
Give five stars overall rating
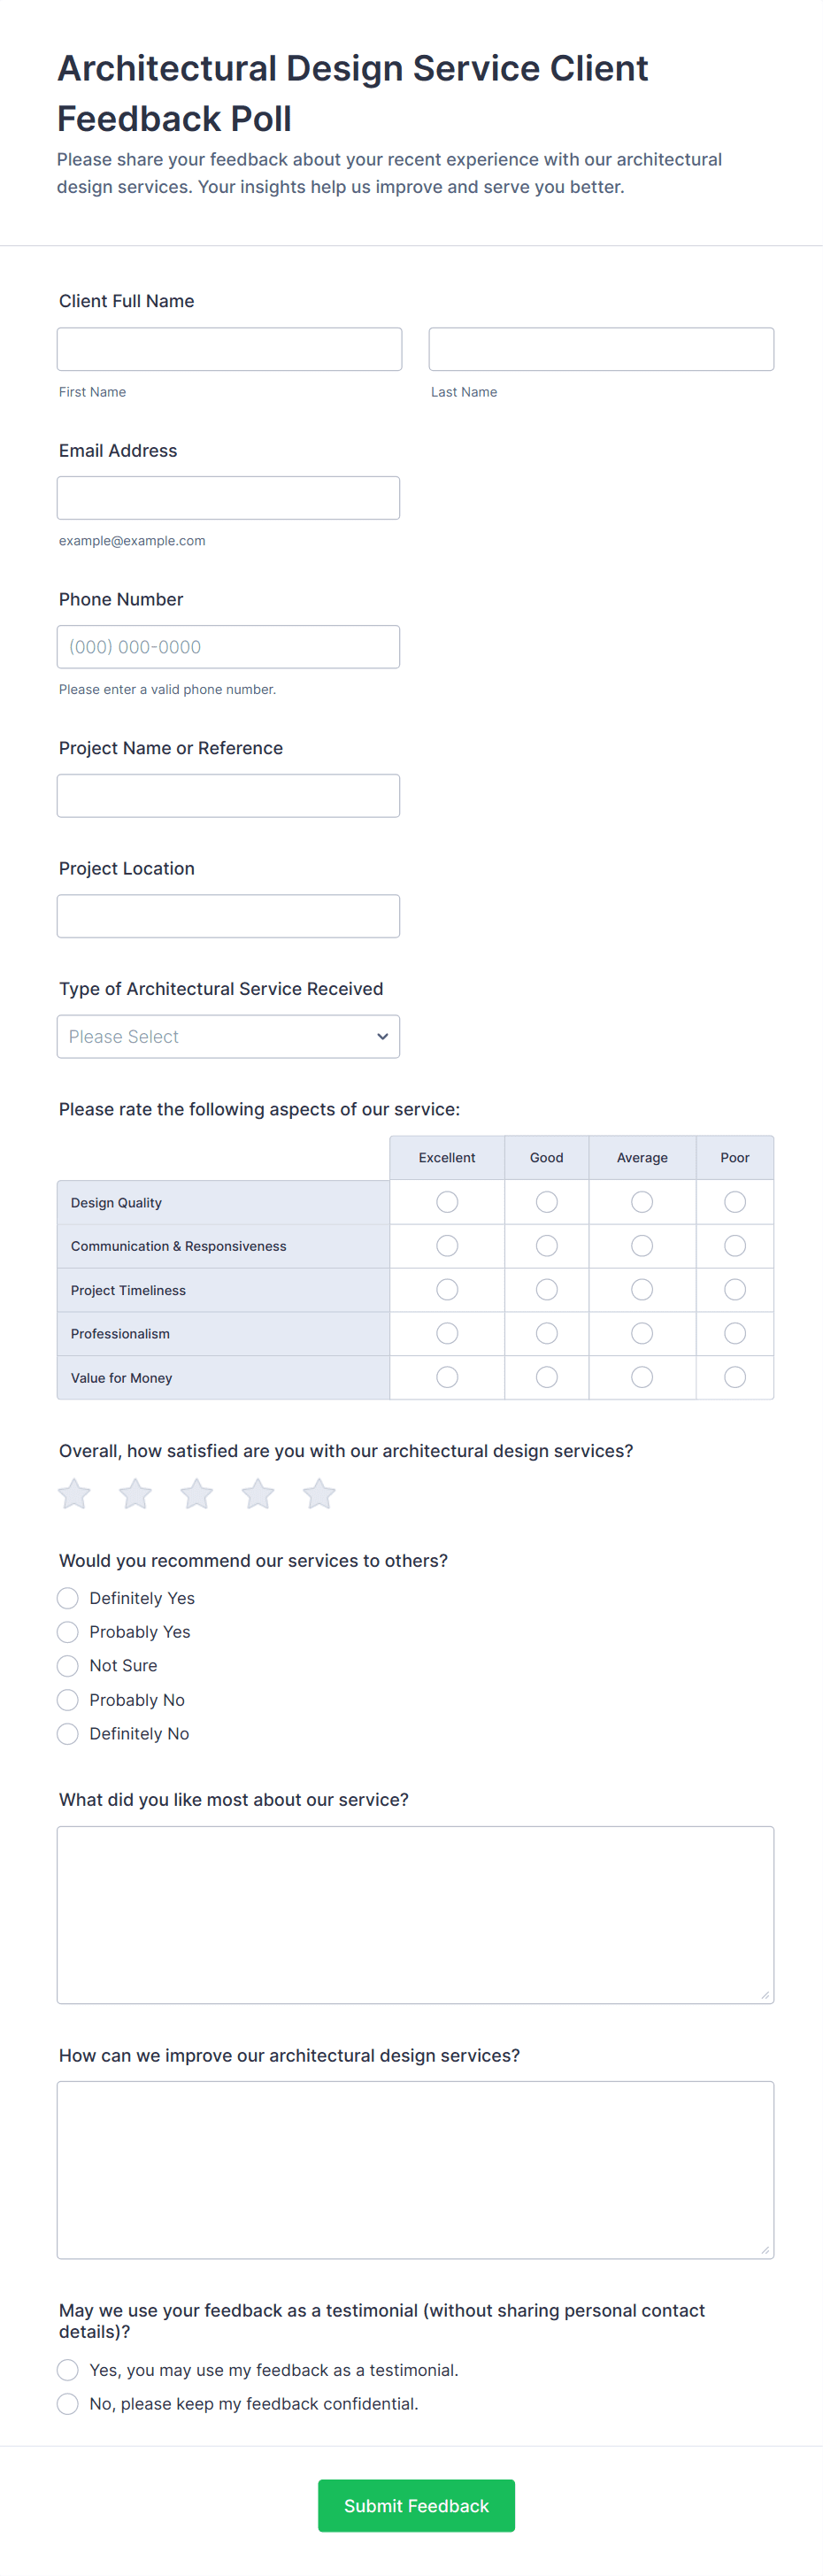click(319, 1494)
